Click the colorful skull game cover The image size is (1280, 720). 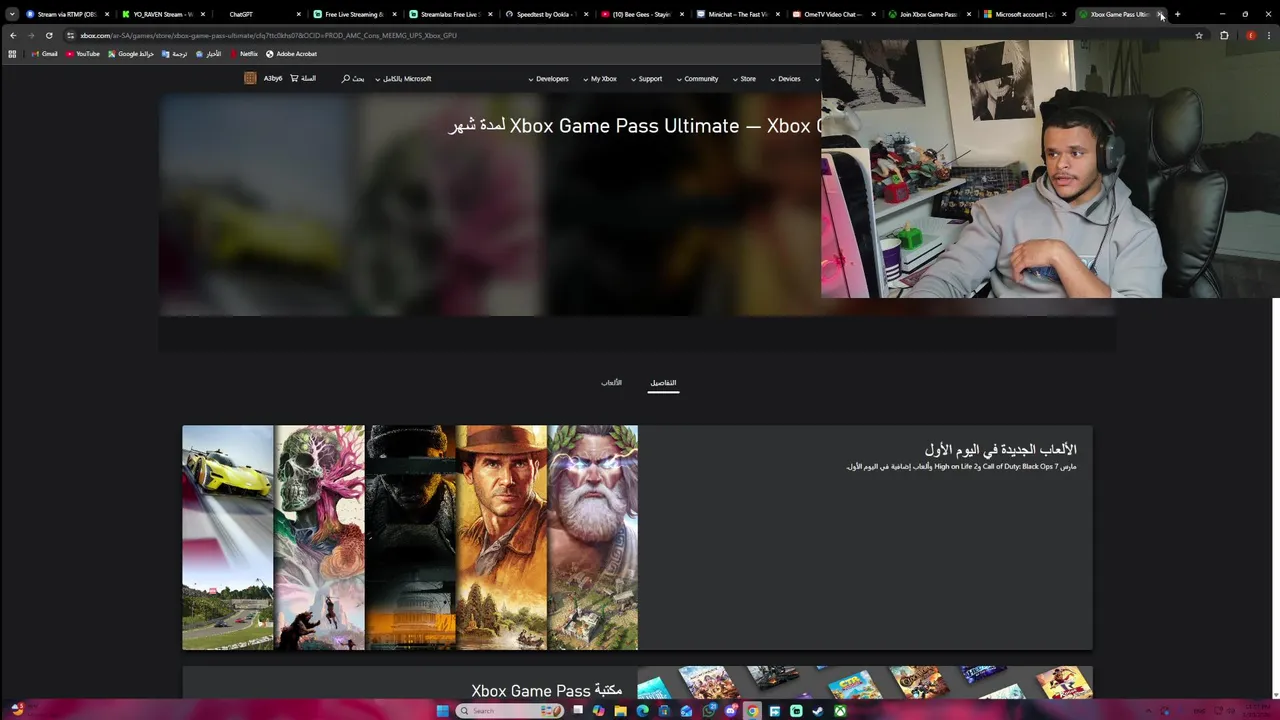click(x=320, y=537)
